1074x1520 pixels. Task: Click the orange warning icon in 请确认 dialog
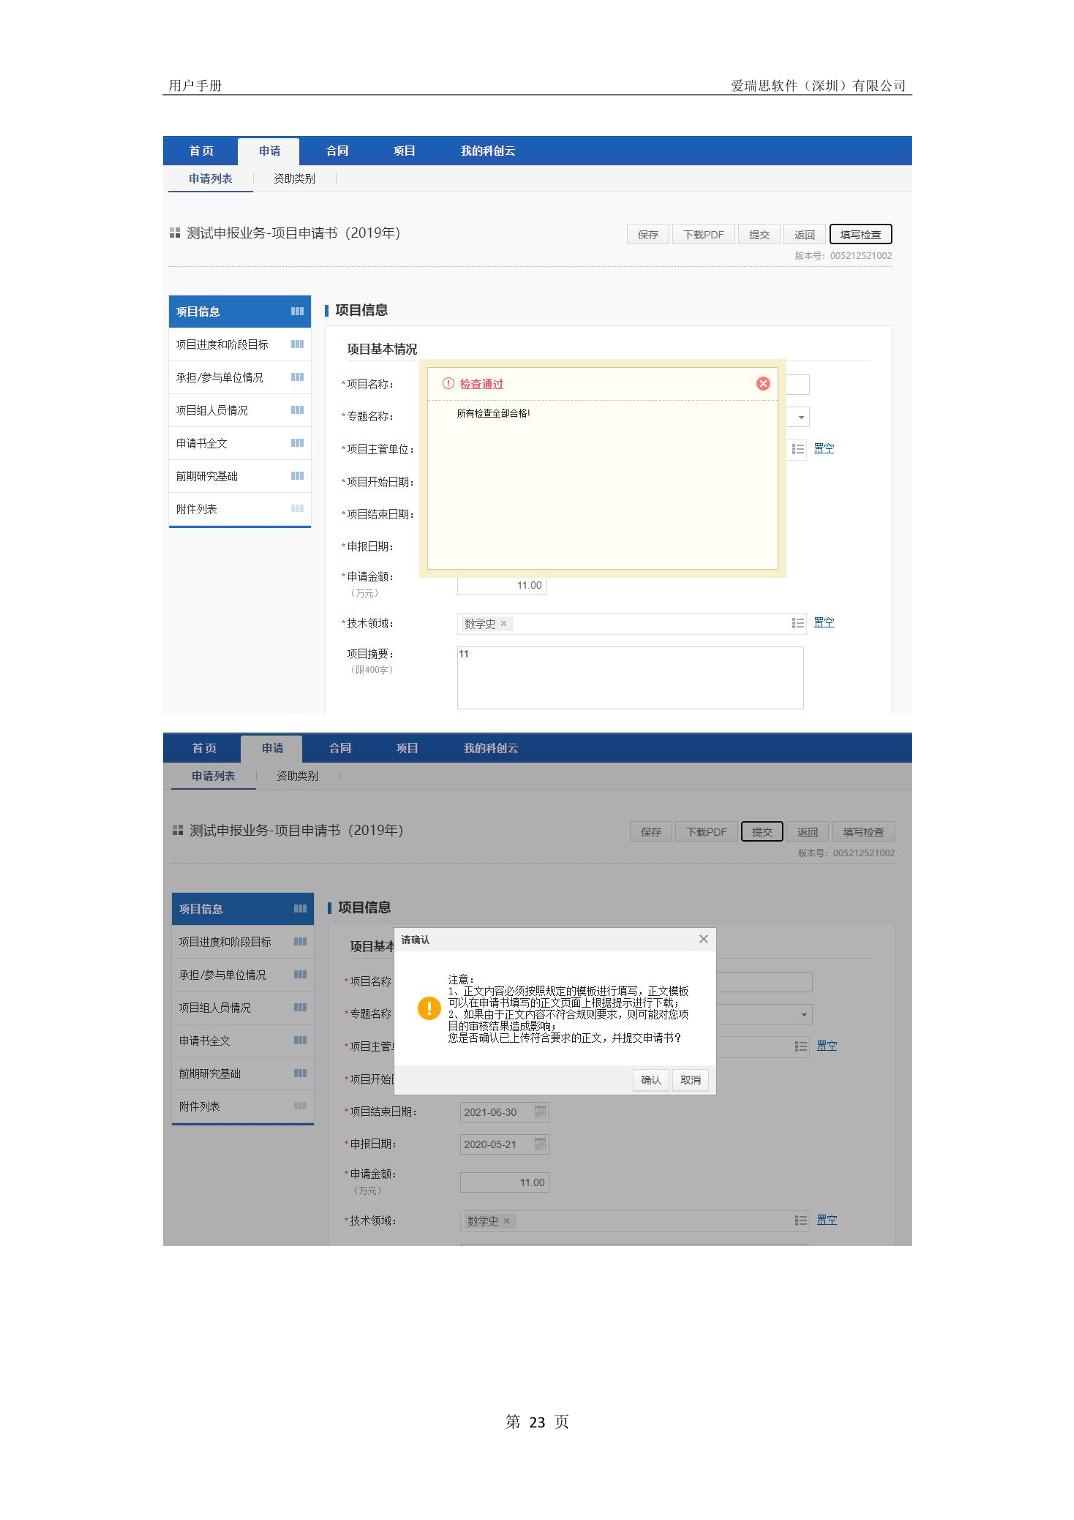click(x=429, y=1008)
